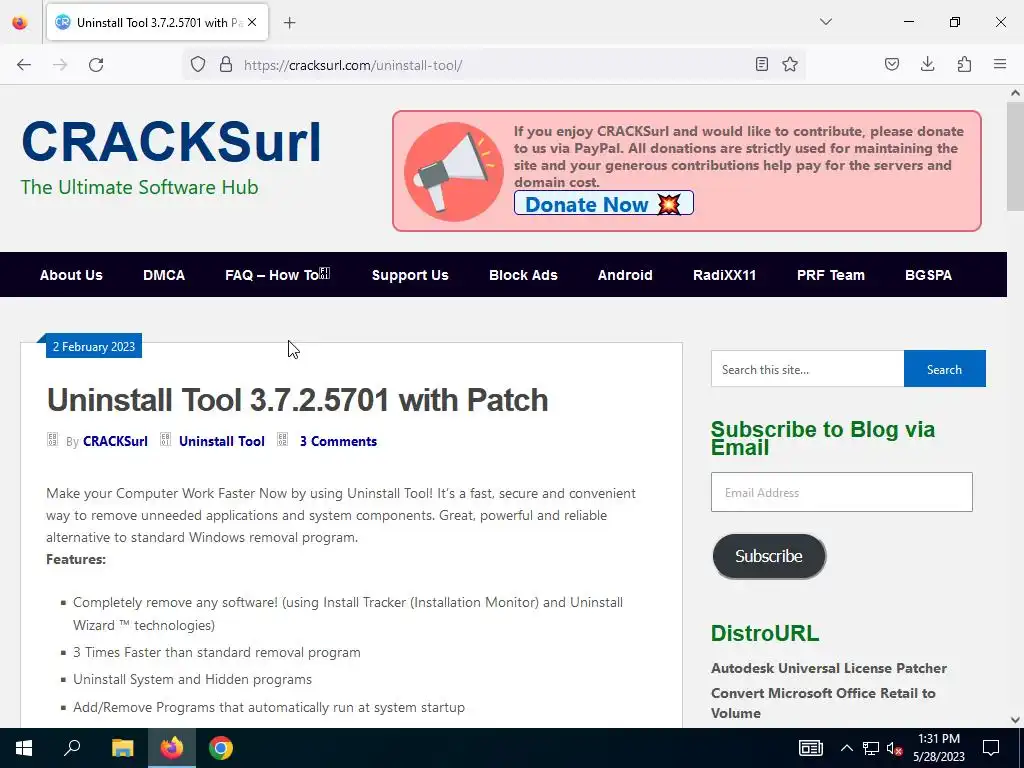Viewport: 1024px width, 768px height.
Task: Click the Subscribe button
Action: (769, 556)
